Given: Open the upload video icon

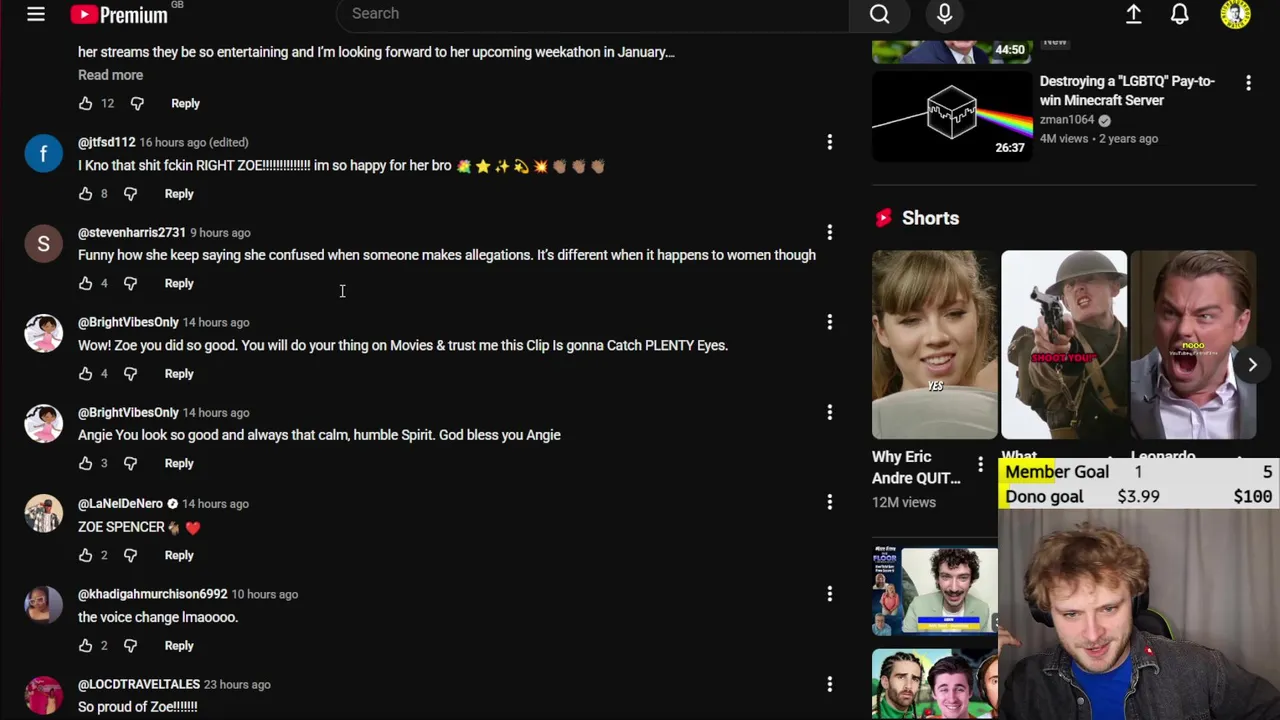Looking at the screenshot, I should click(x=1133, y=14).
